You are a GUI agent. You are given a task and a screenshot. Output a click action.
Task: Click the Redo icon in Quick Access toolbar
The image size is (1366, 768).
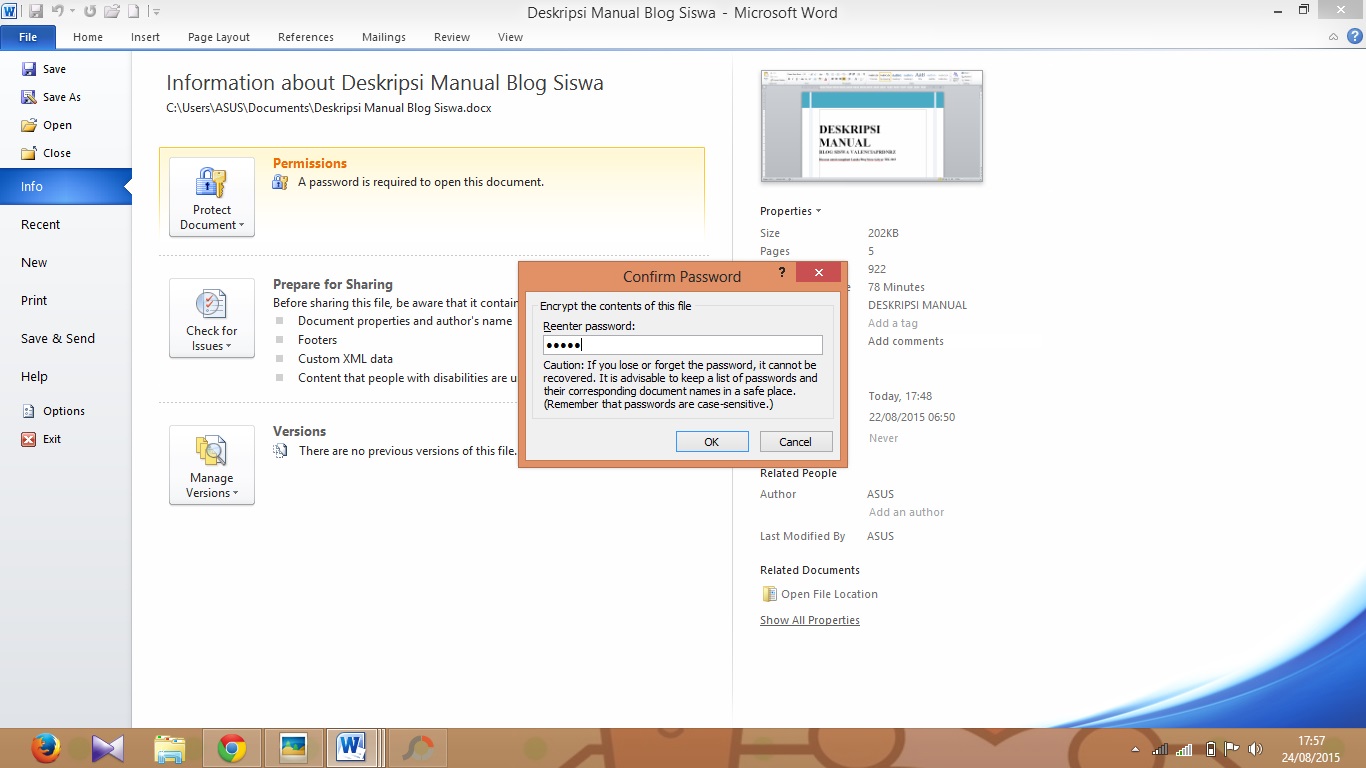click(x=90, y=12)
